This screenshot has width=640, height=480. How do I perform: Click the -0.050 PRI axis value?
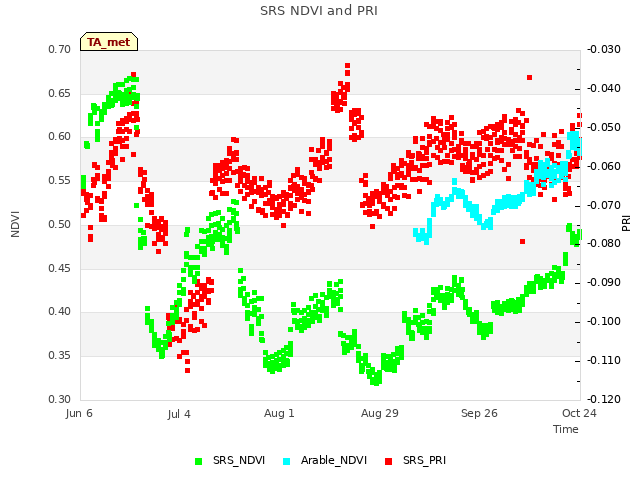(604, 127)
